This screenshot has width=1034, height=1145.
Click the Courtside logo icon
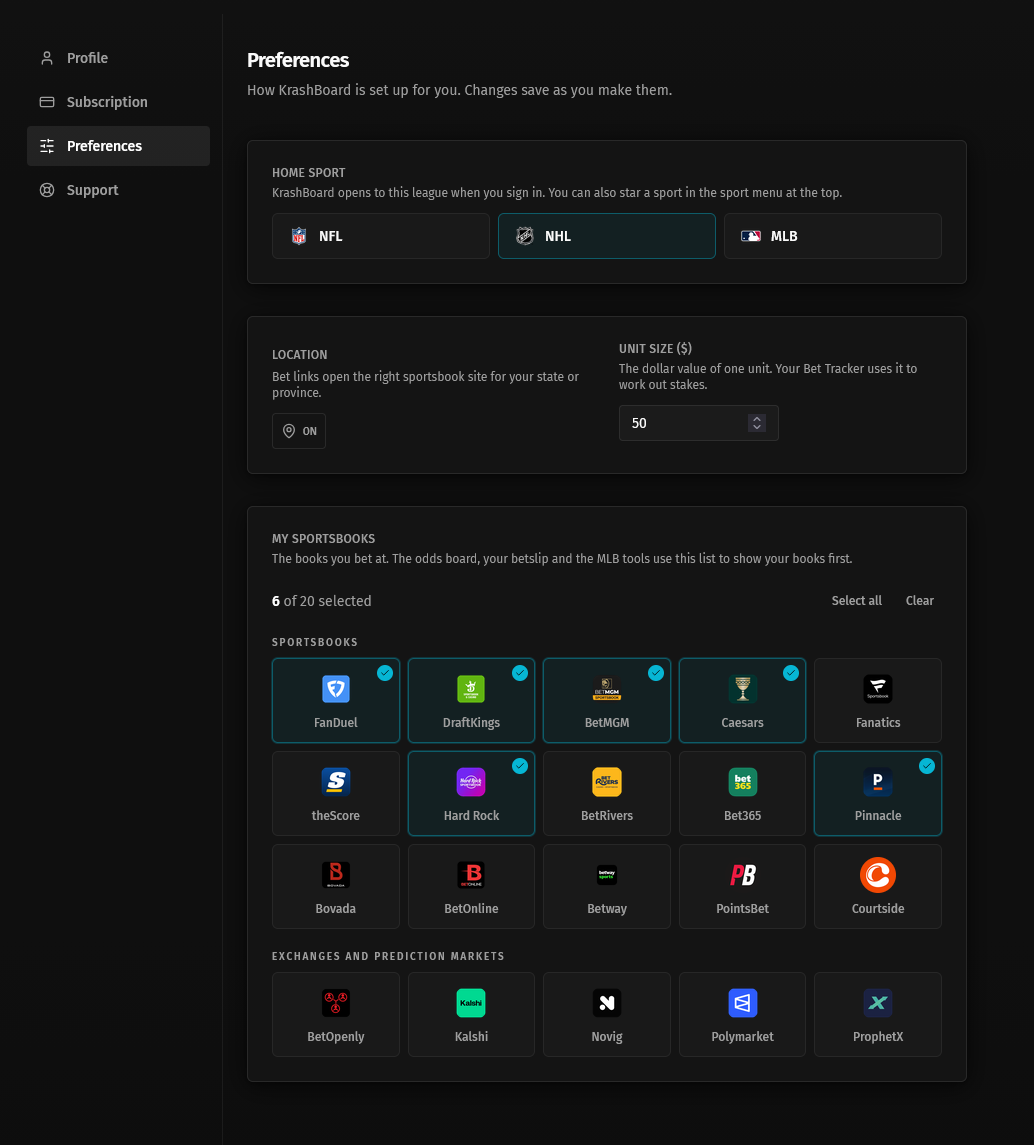point(878,875)
